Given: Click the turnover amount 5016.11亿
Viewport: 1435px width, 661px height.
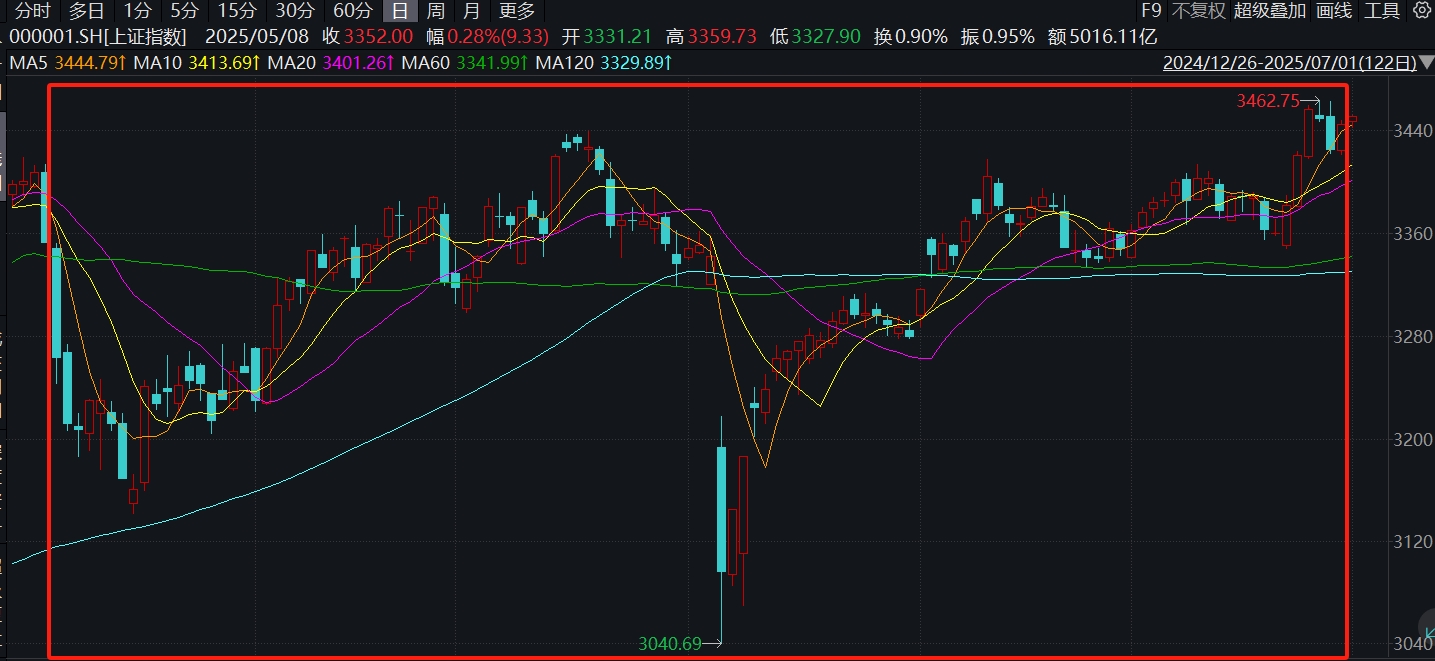Looking at the screenshot, I should point(1113,37).
